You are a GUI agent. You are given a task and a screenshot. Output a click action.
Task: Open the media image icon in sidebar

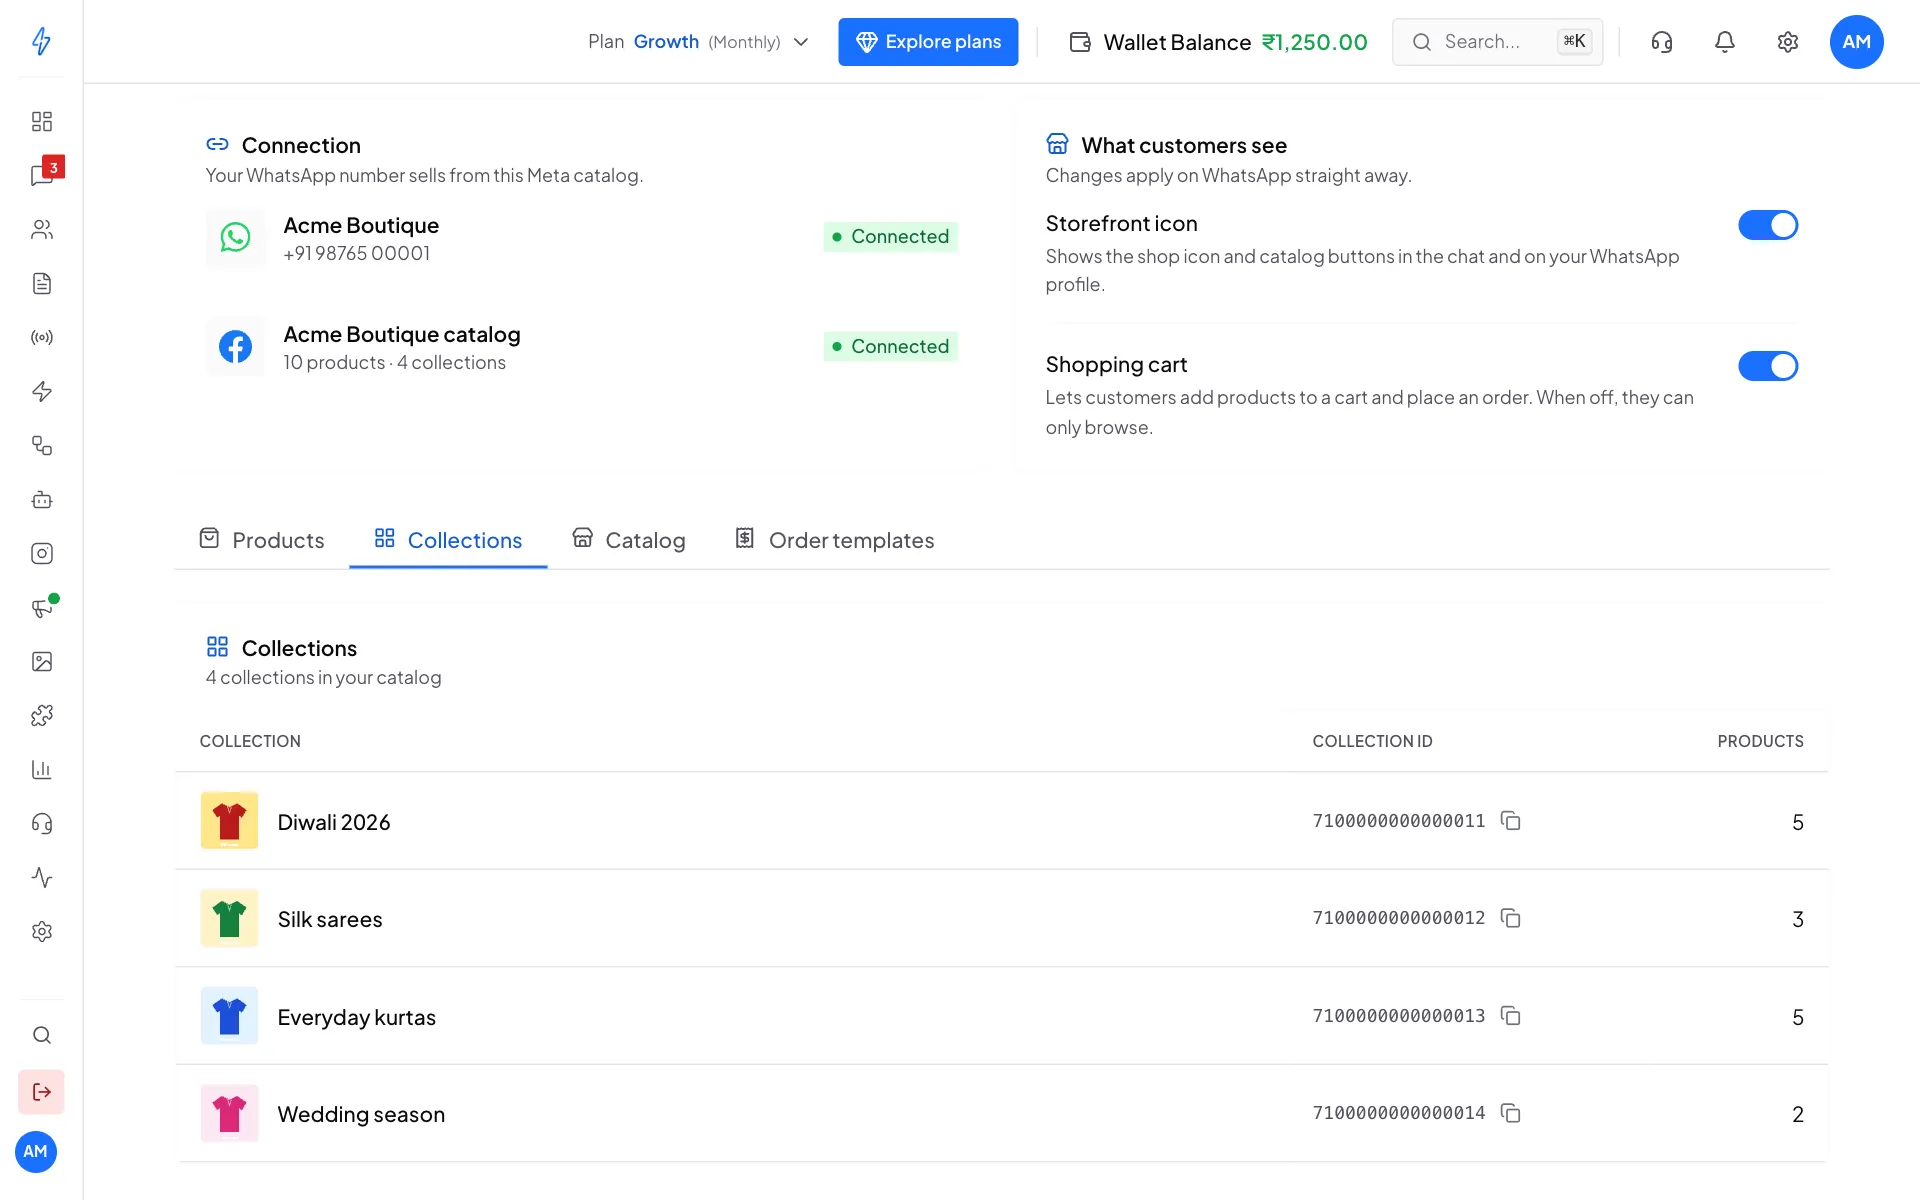coord(41,661)
